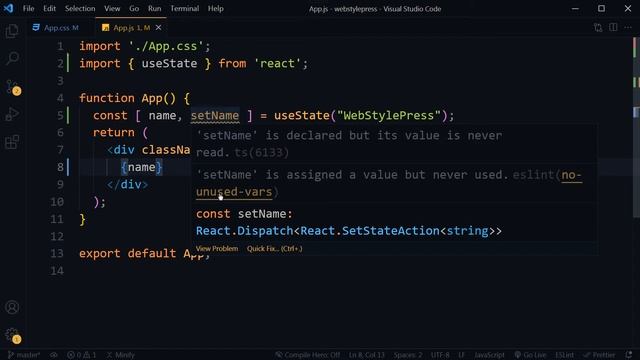The height and width of the screenshot is (360, 640).
Task: Close the App.js tab
Action: (158, 27)
